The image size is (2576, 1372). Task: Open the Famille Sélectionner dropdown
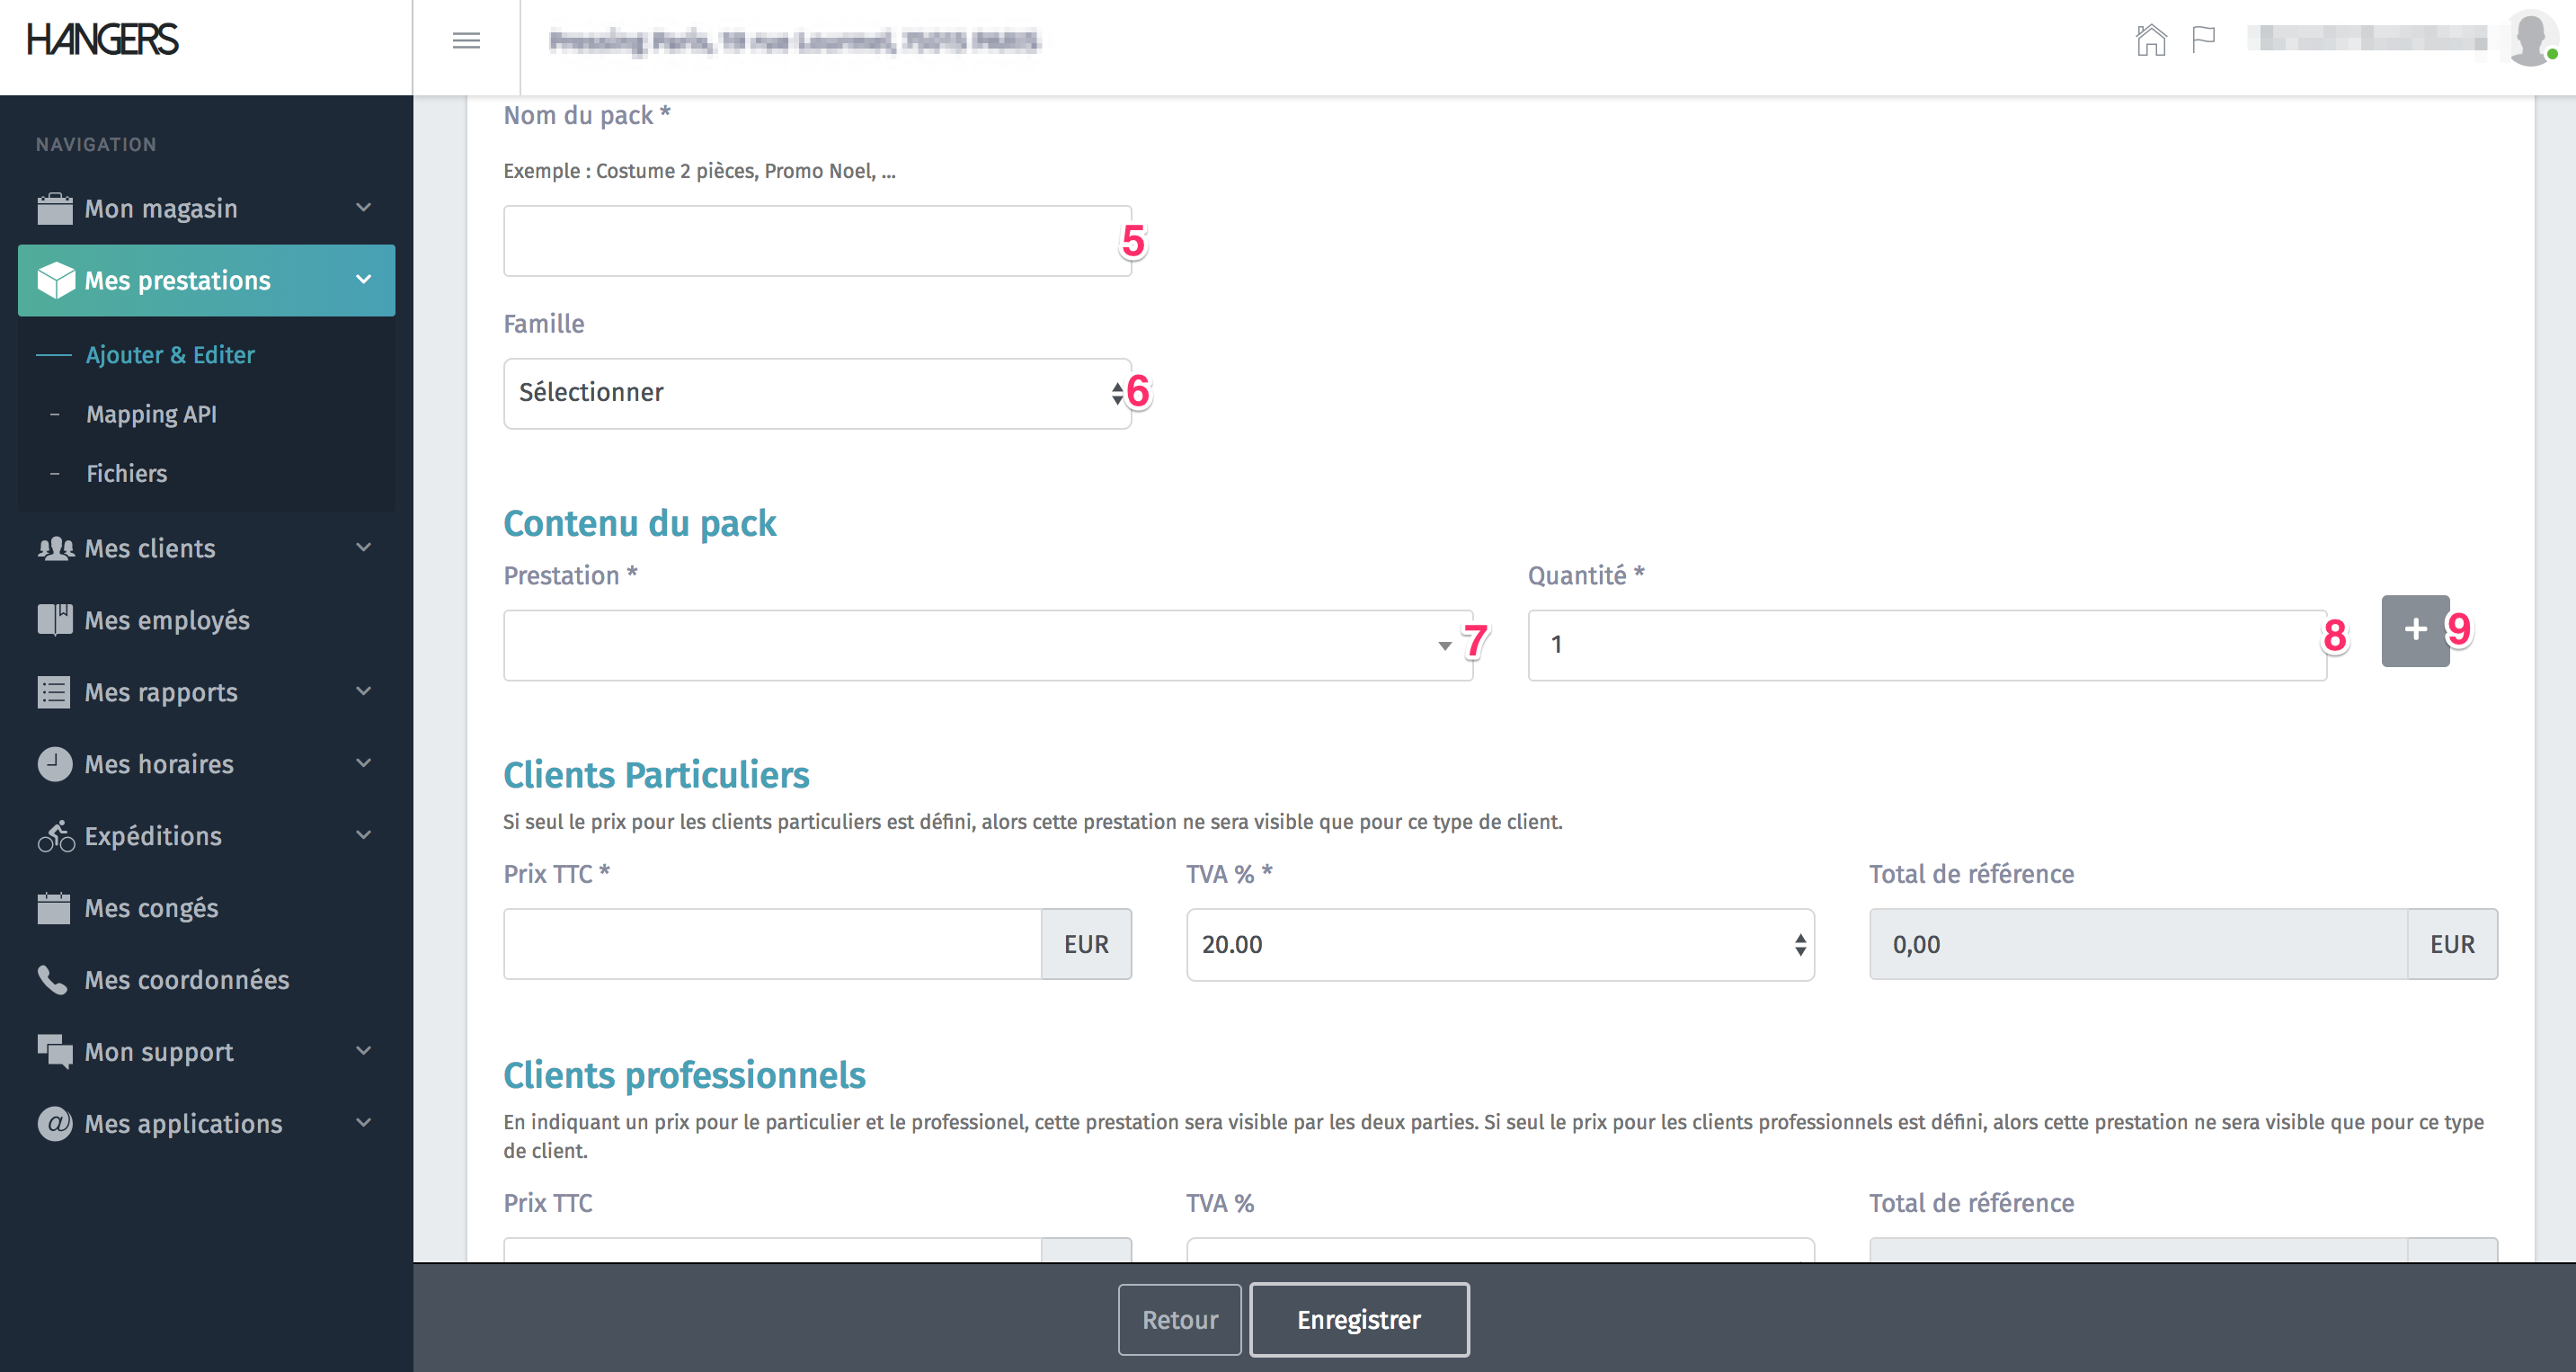[816, 393]
